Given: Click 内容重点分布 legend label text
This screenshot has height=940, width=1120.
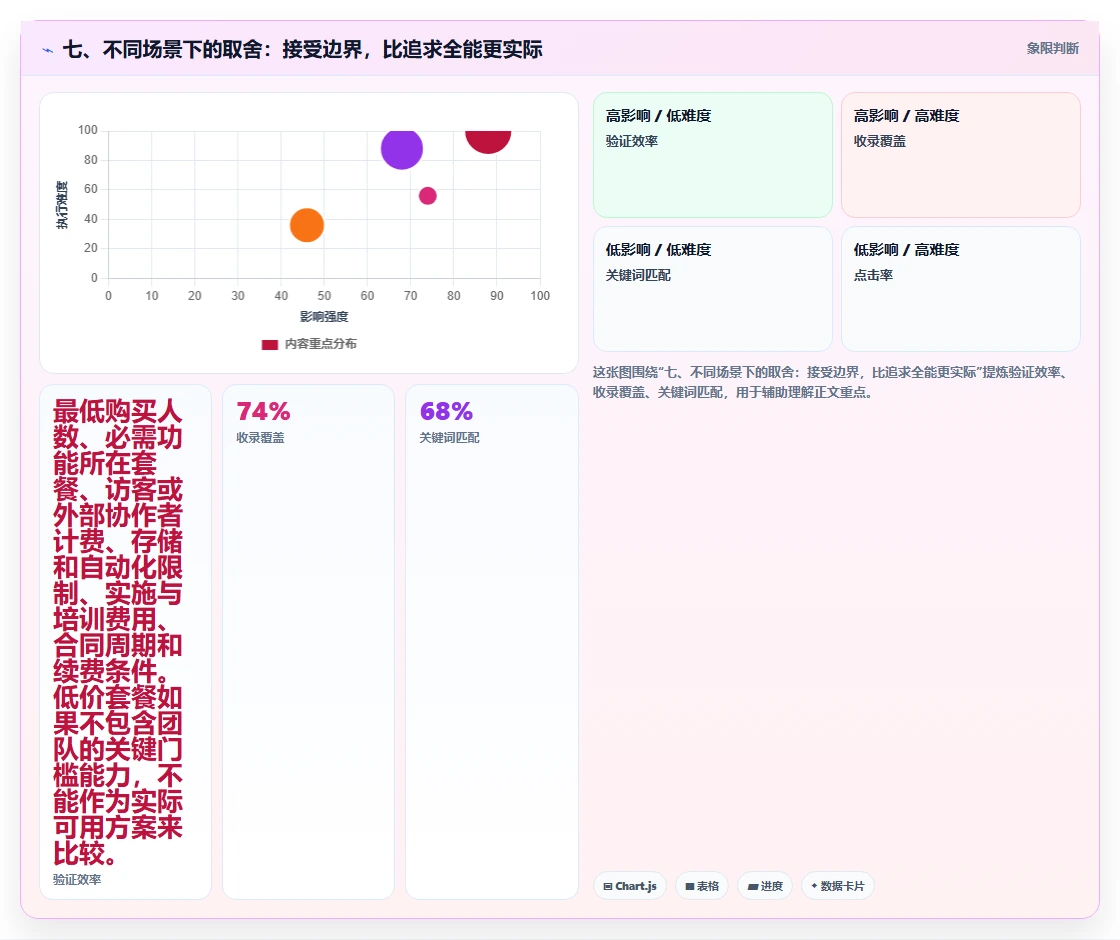Looking at the screenshot, I should tap(321, 344).
